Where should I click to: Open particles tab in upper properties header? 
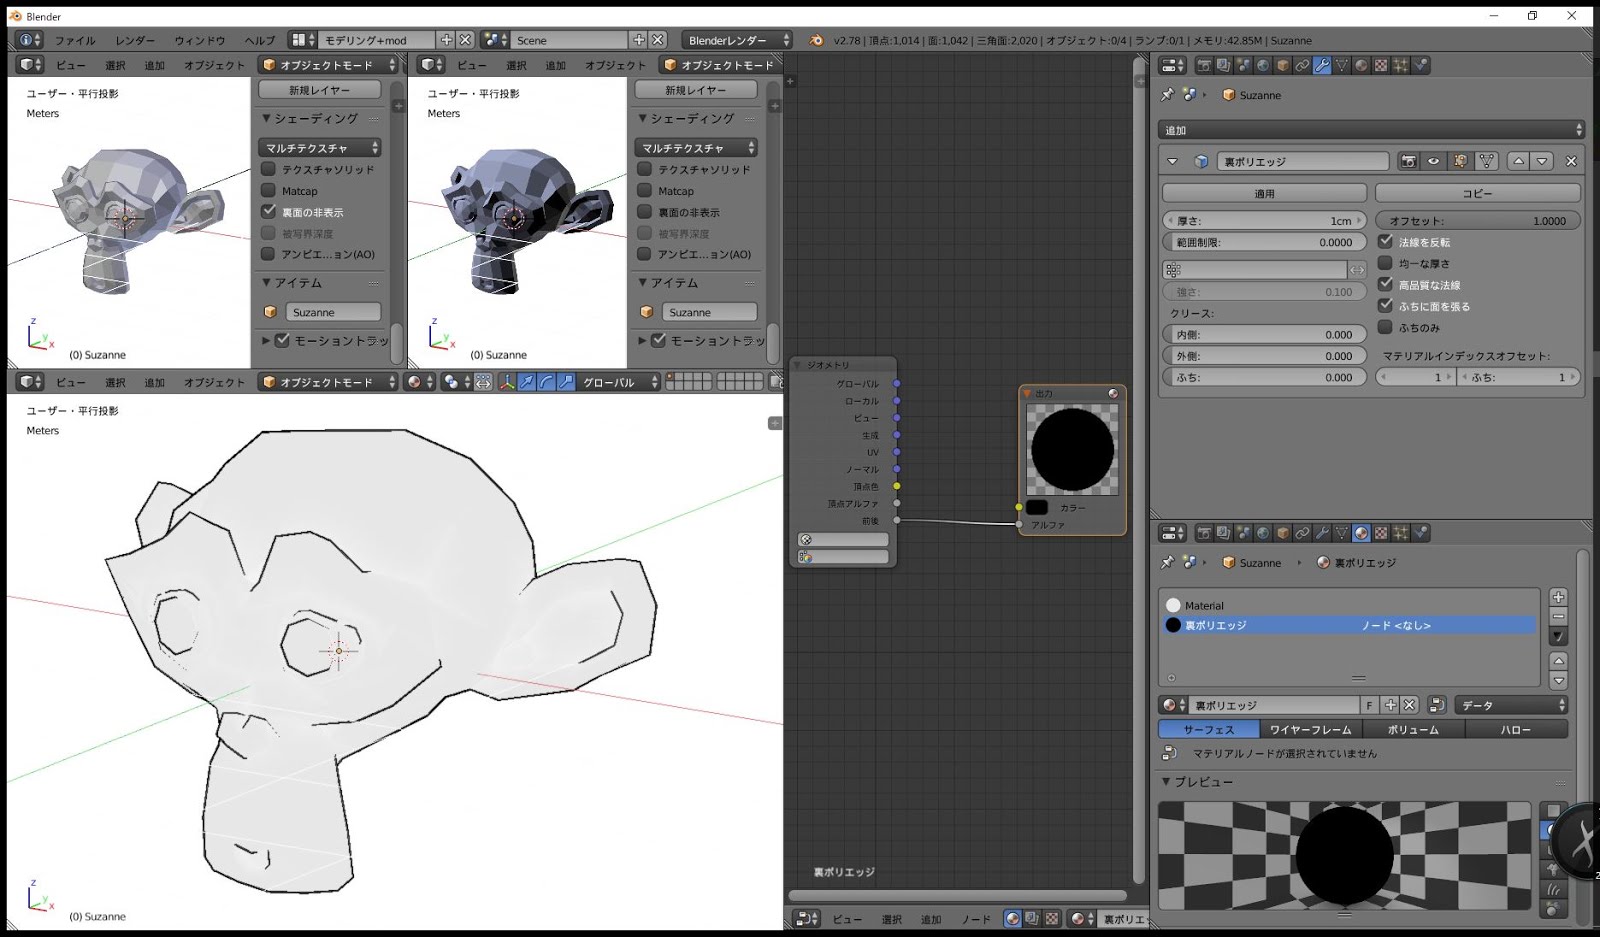click(1401, 65)
